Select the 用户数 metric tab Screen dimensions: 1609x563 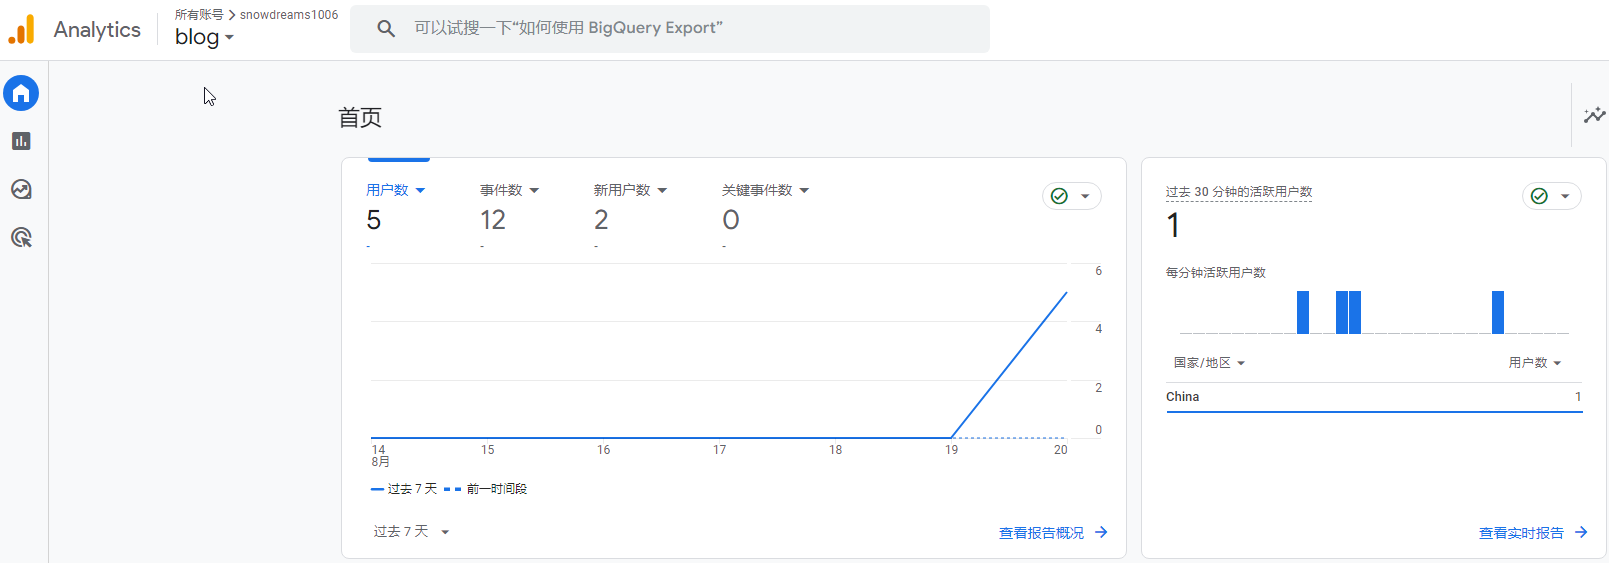tap(395, 190)
